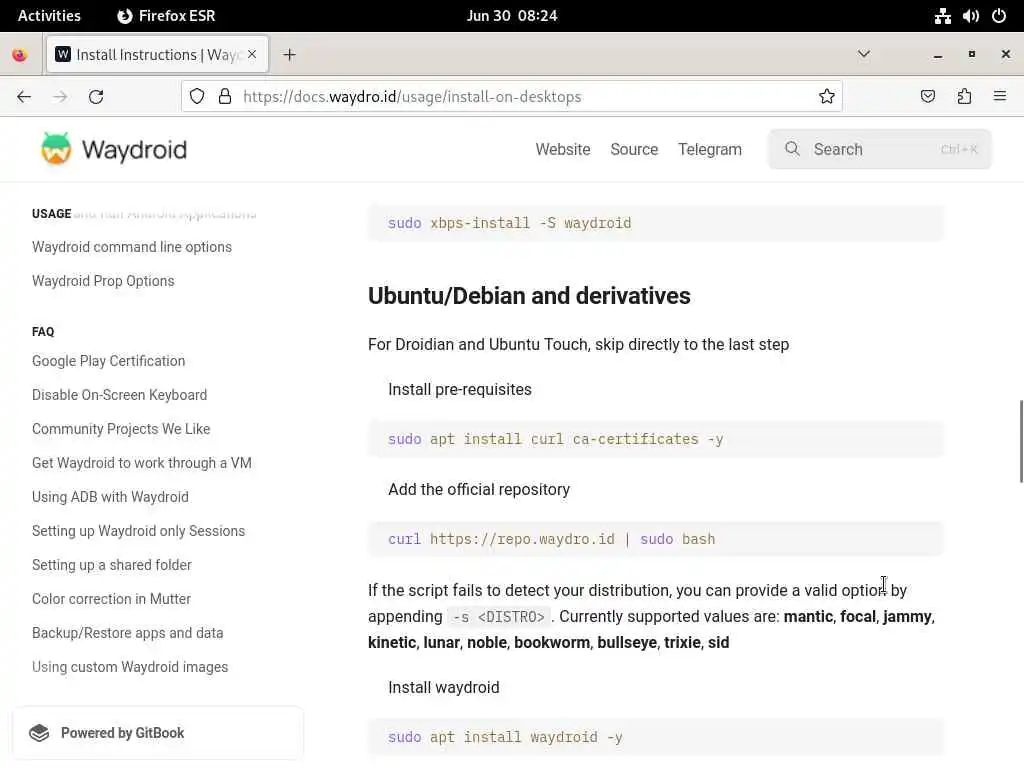
Task: Click the URL address bar
Action: (x=511, y=97)
